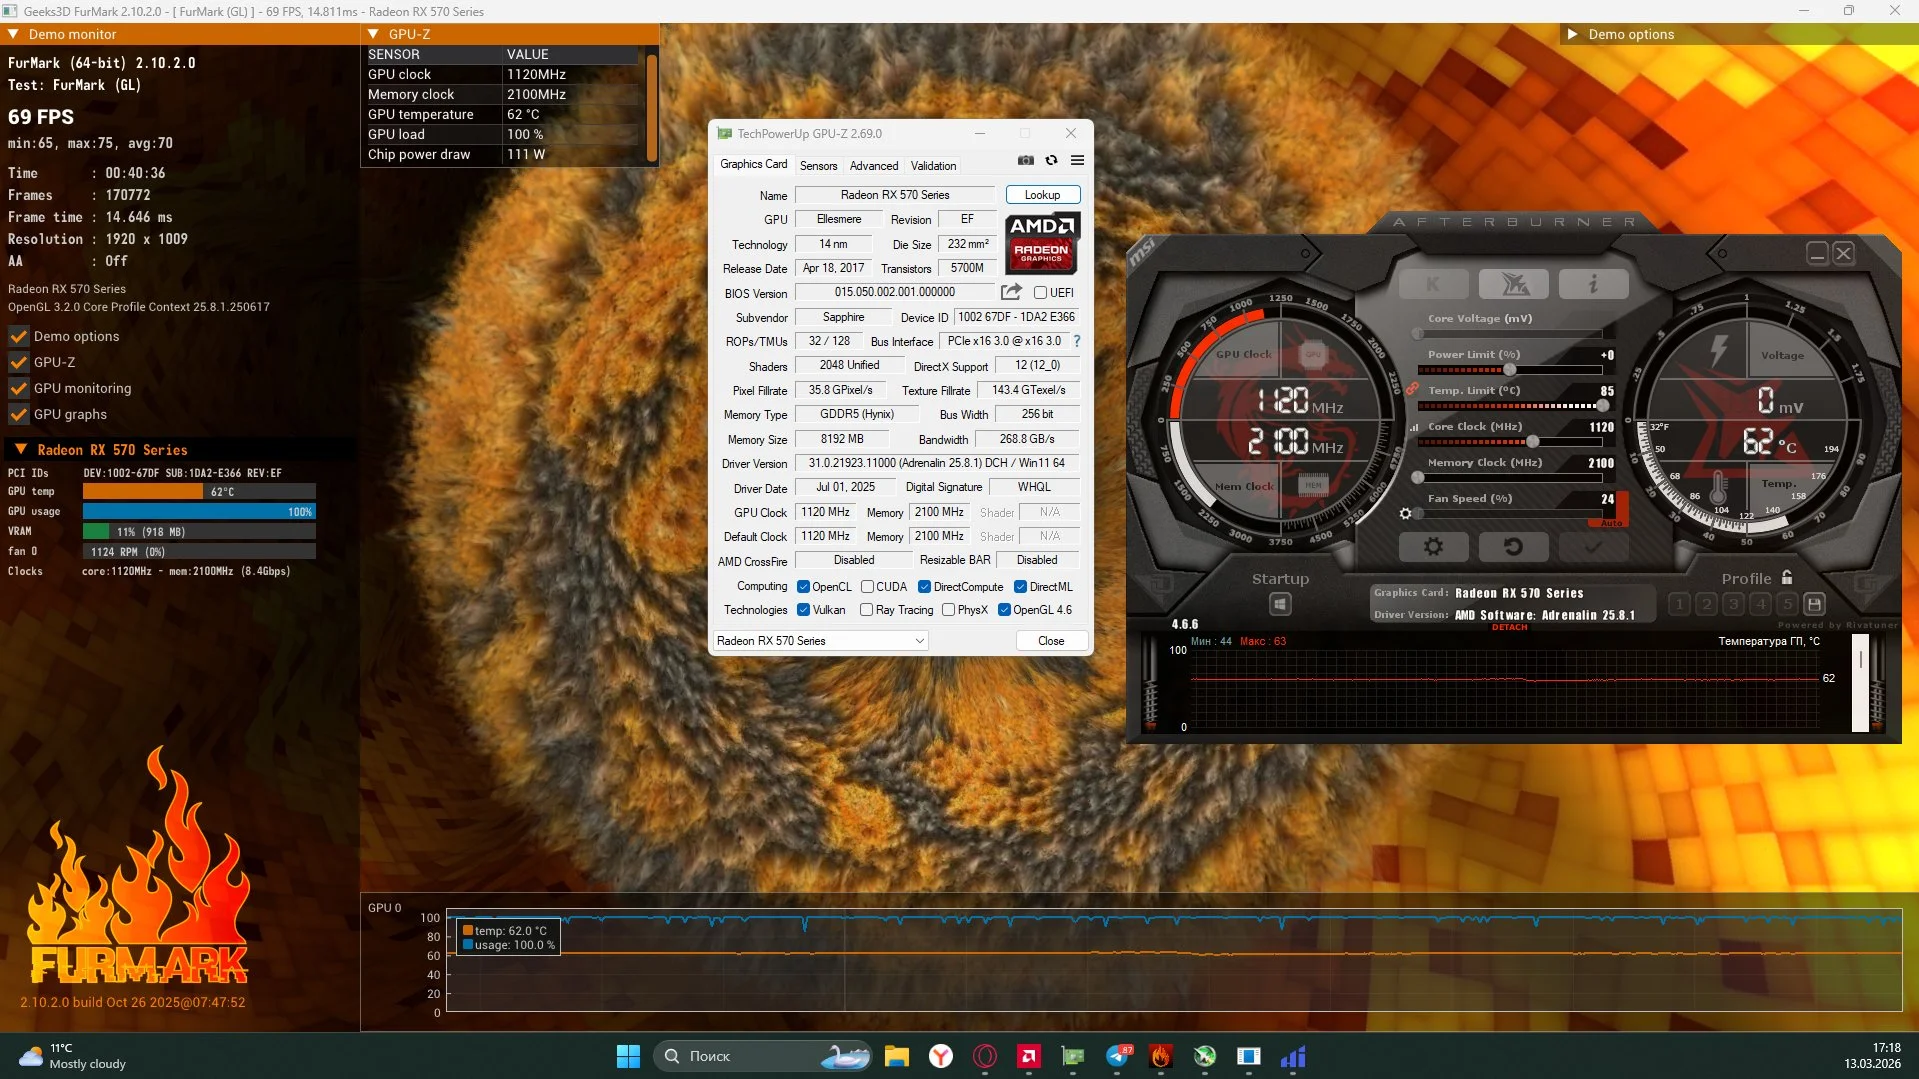Uncheck GPU-Z in FurMark demo monitor
The width and height of the screenshot is (1919, 1079).
tap(19, 362)
